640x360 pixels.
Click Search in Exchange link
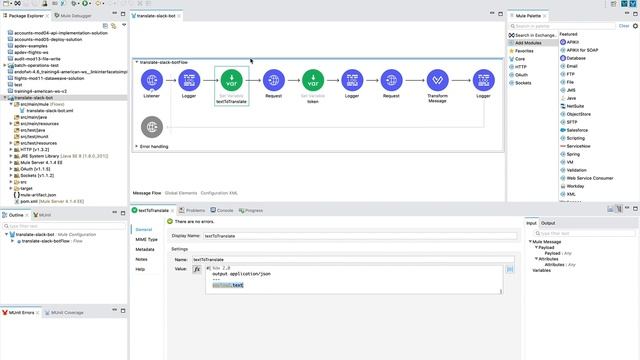[x=532, y=35]
